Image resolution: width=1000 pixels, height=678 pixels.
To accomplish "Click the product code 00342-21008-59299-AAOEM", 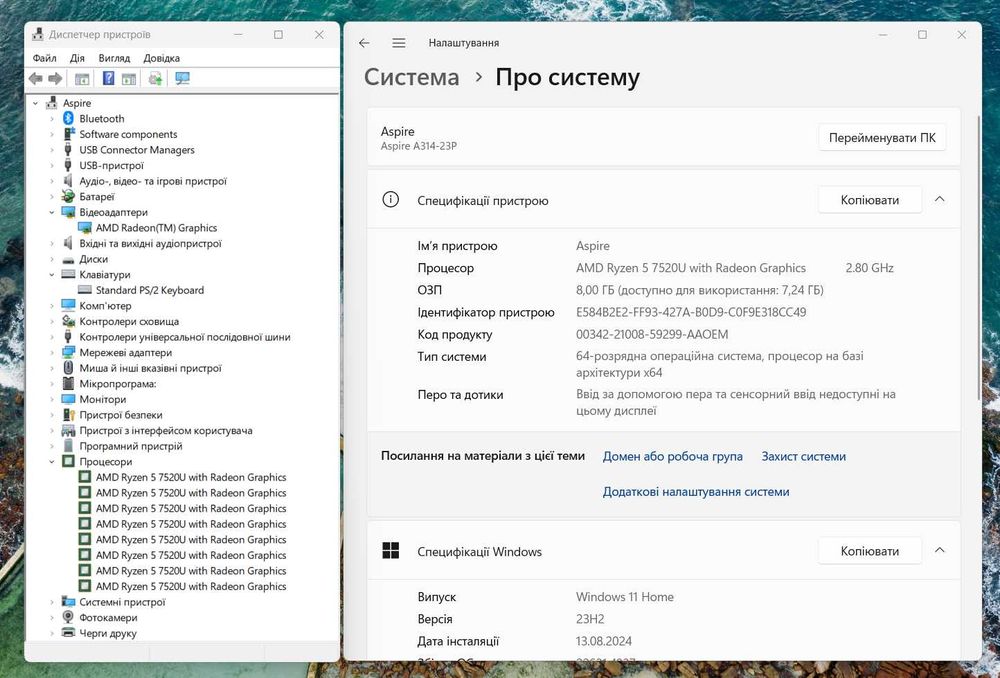I will (652, 334).
